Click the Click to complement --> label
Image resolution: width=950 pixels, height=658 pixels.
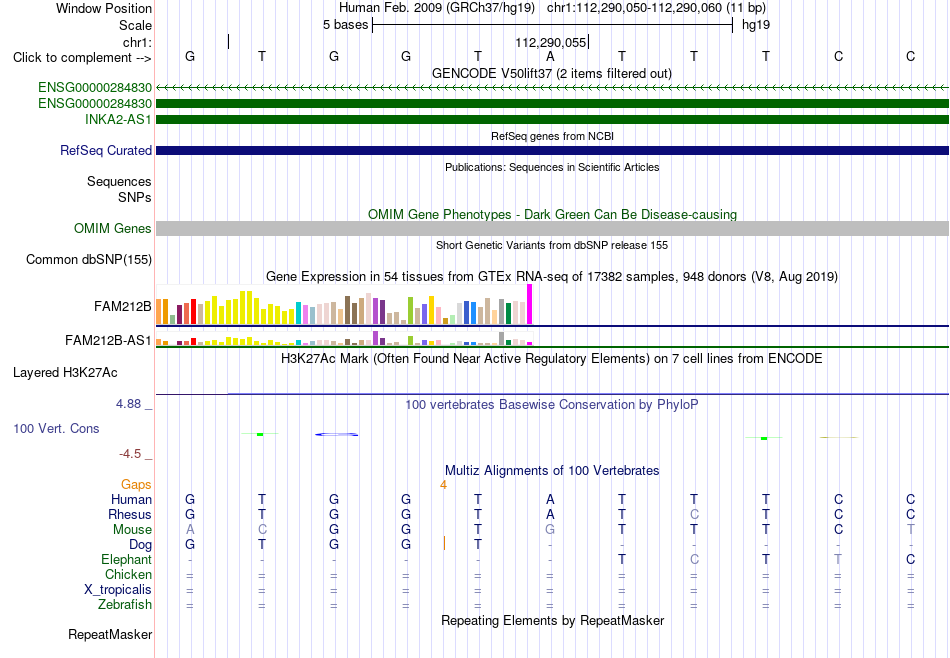[82, 58]
